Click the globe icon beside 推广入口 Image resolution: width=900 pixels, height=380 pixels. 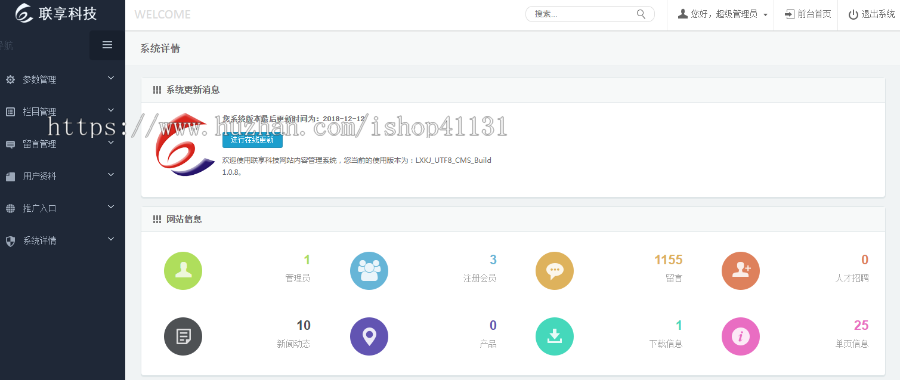[10, 208]
